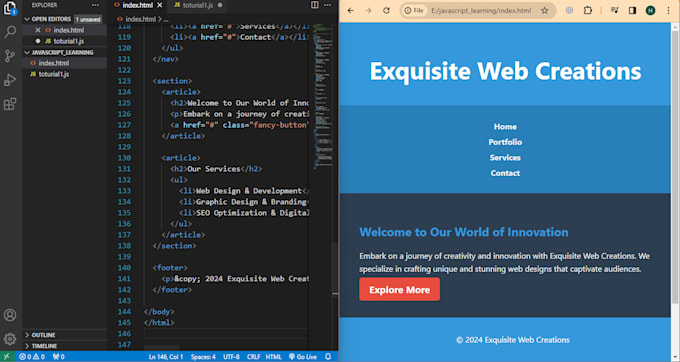Close index.html in Open Editors list
The height and width of the screenshot is (362, 680).
point(38,30)
